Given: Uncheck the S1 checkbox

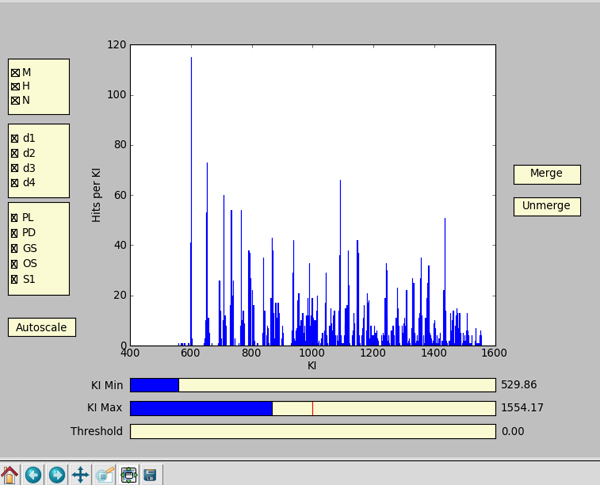Looking at the screenshot, I should click(x=15, y=279).
